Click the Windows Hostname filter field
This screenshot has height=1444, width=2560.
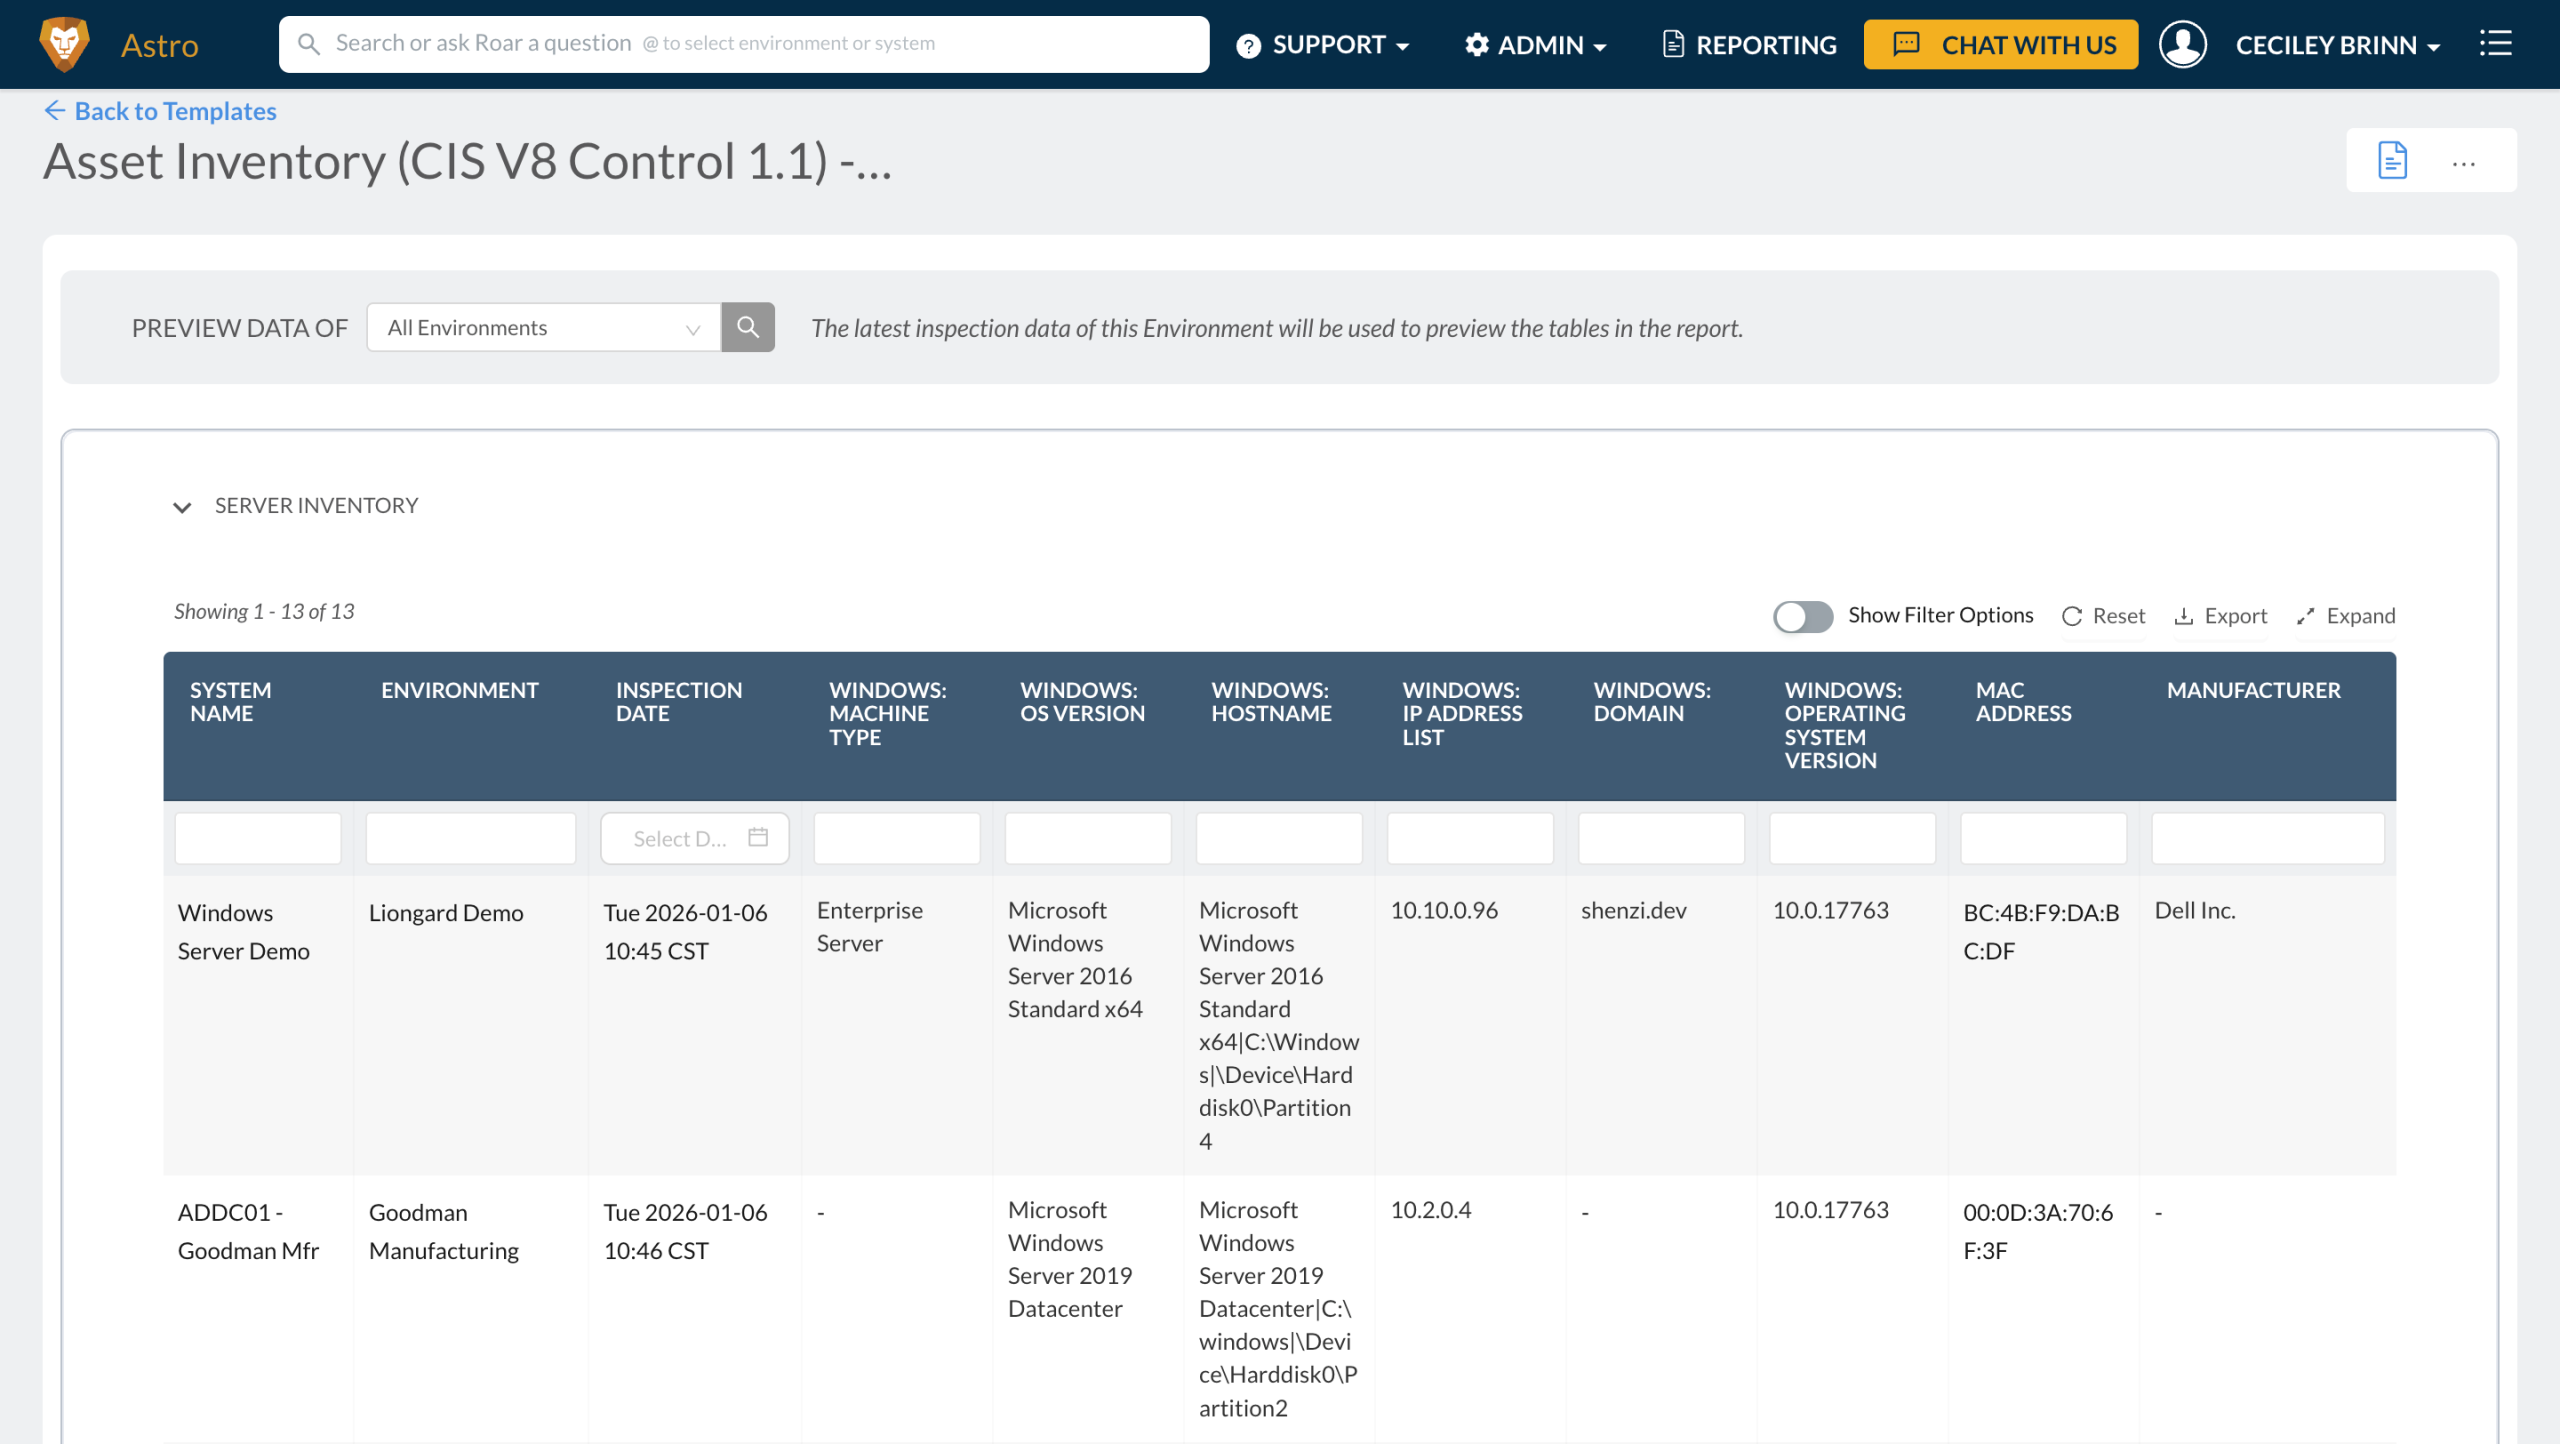1280,838
